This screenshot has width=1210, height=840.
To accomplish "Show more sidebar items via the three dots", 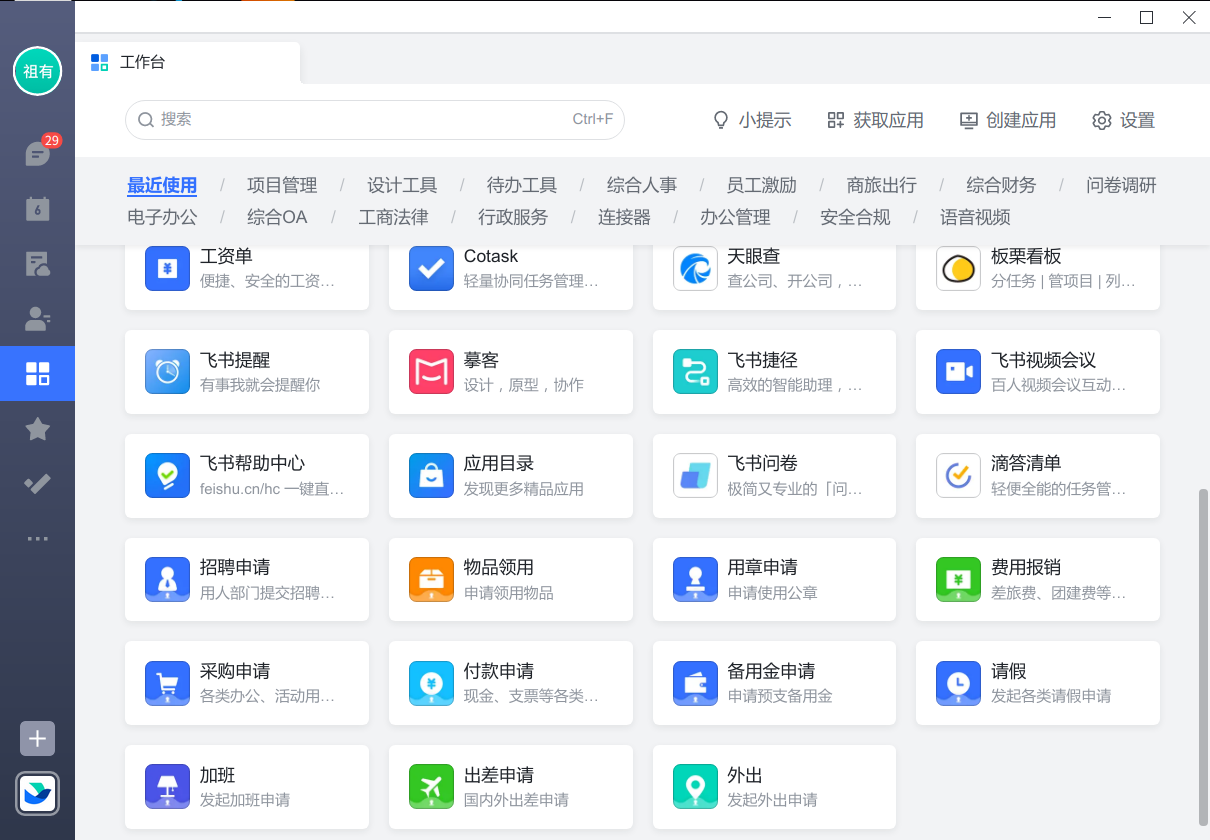I will [x=37, y=539].
